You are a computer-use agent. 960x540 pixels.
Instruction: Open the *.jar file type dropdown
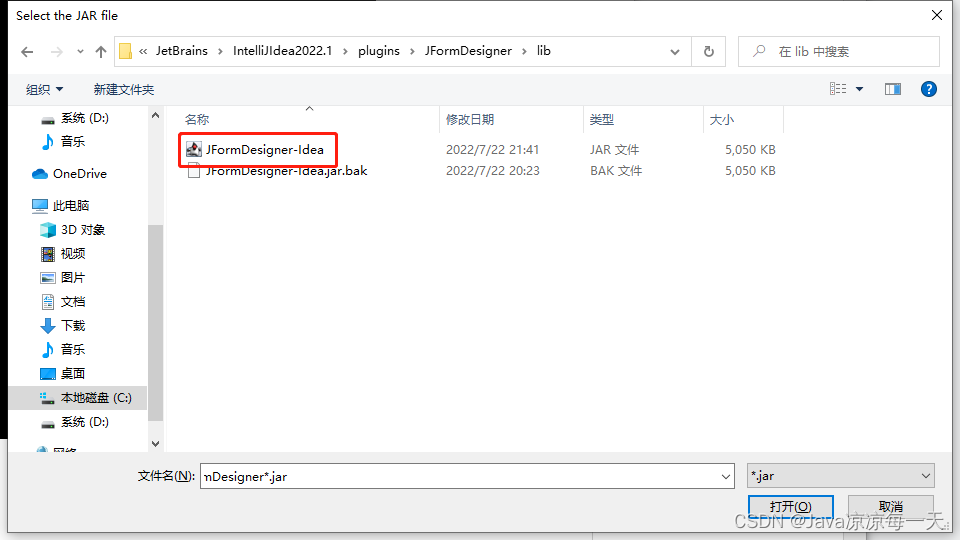click(841, 476)
